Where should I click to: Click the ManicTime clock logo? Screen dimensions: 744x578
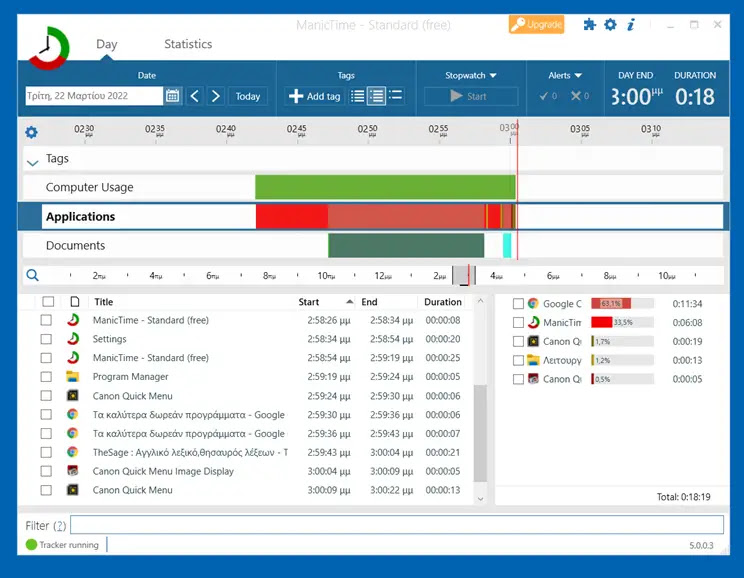(x=49, y=48)
